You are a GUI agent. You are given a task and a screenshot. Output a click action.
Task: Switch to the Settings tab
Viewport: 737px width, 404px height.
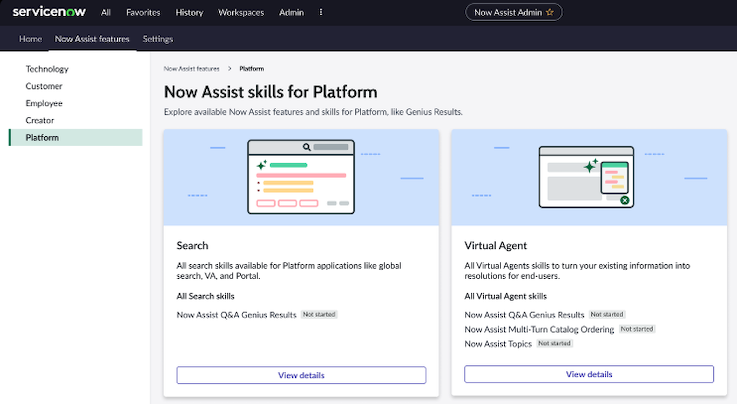(158, 39)
